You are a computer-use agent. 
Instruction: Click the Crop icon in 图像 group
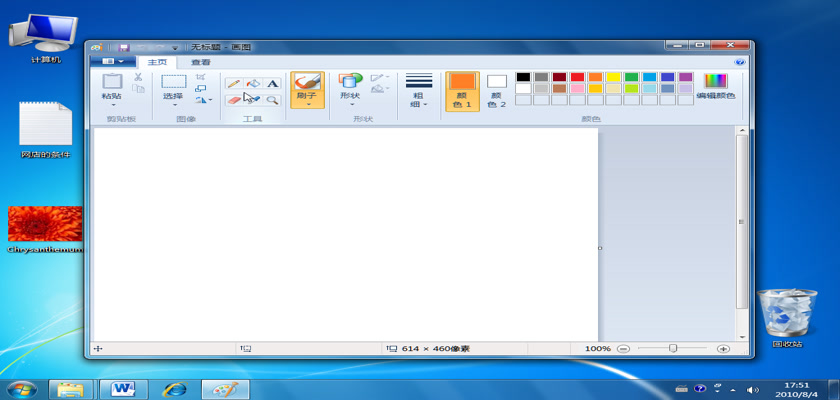tap(201, 77)
